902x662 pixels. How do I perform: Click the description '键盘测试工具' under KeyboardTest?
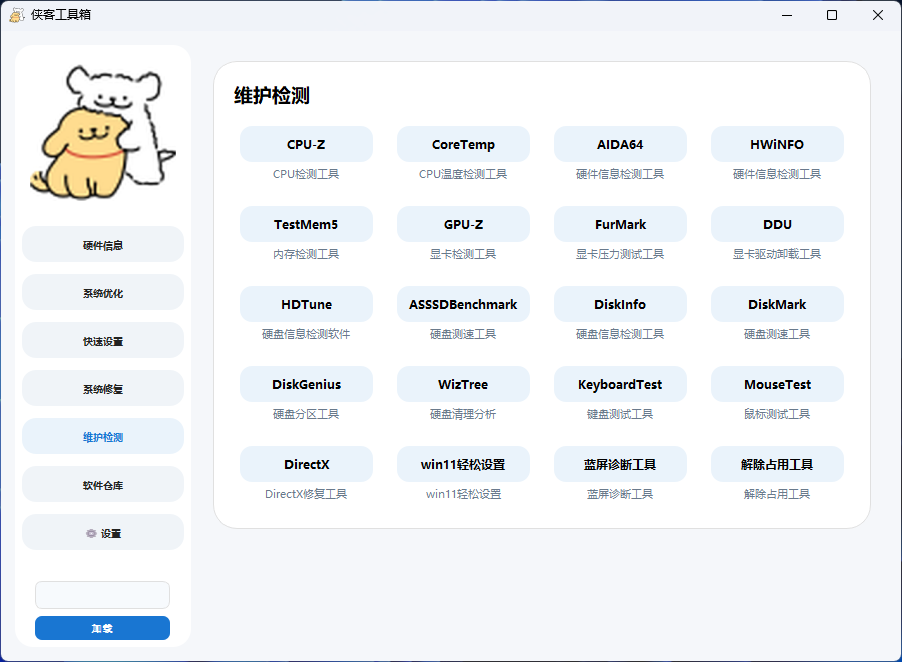620,414
